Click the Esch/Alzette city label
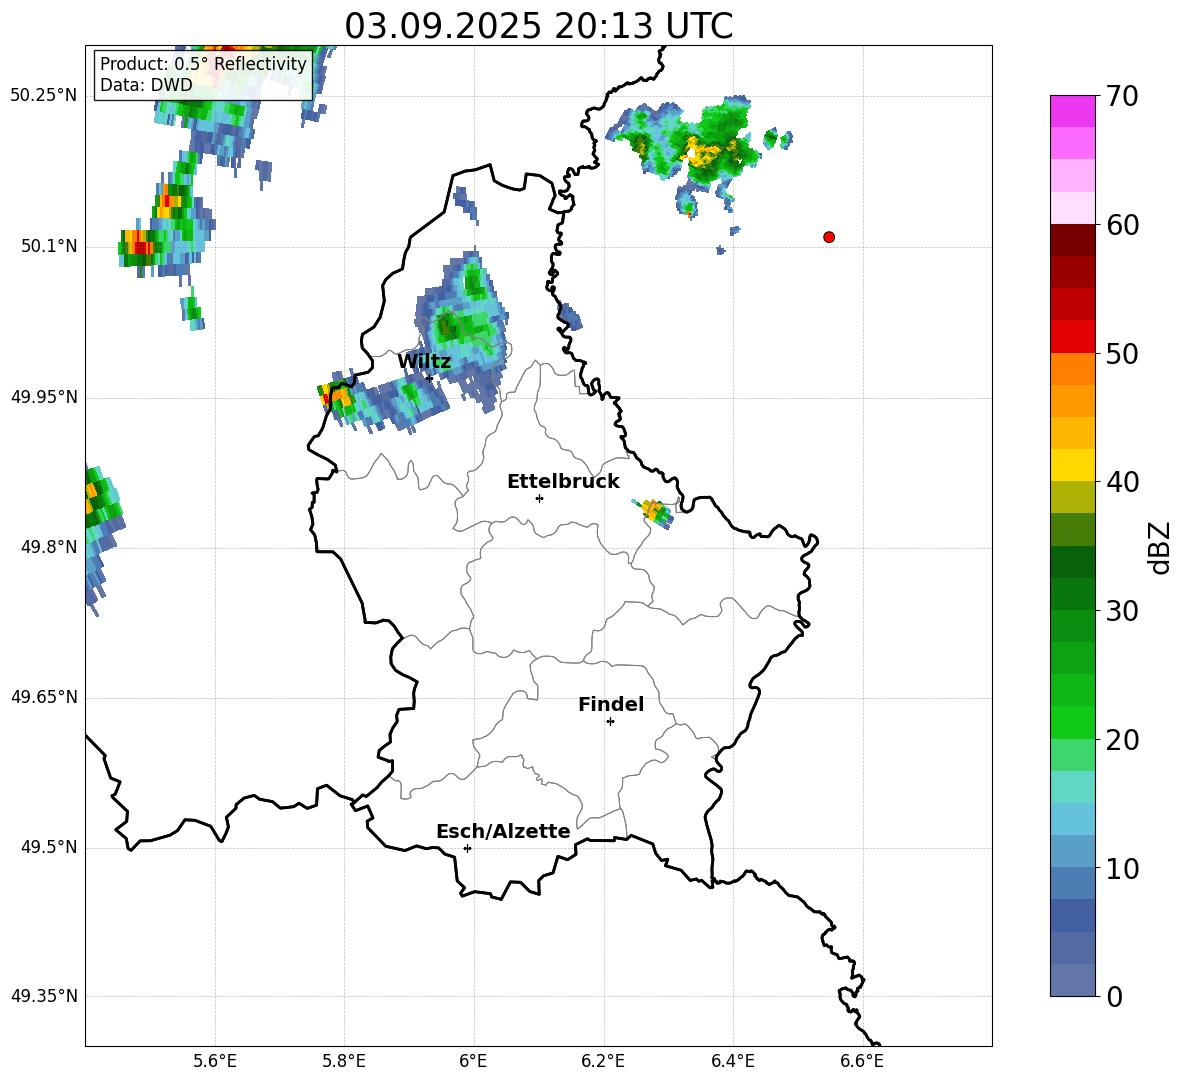The height and width of the screenshot is (1081, 1184). [503, 832]
